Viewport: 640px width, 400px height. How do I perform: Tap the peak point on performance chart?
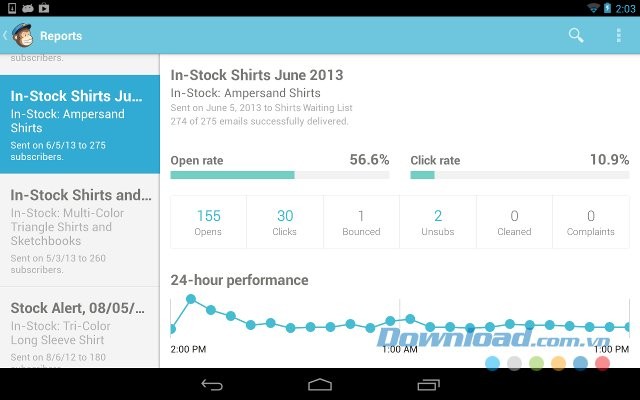[191, 299]
